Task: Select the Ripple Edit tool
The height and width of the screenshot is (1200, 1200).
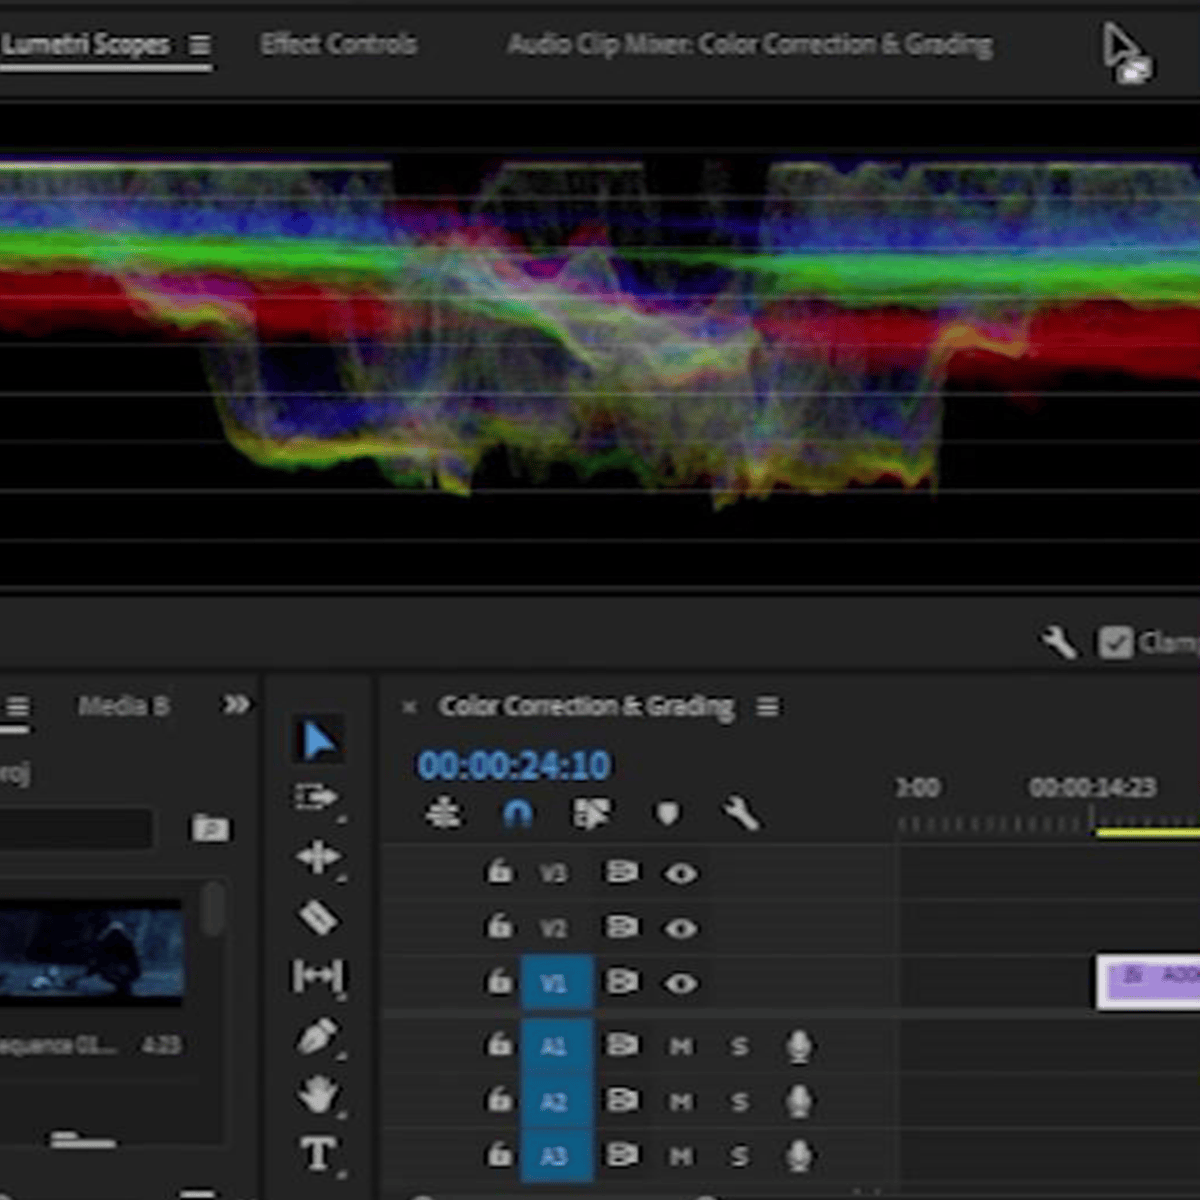Action: [317, 857]
